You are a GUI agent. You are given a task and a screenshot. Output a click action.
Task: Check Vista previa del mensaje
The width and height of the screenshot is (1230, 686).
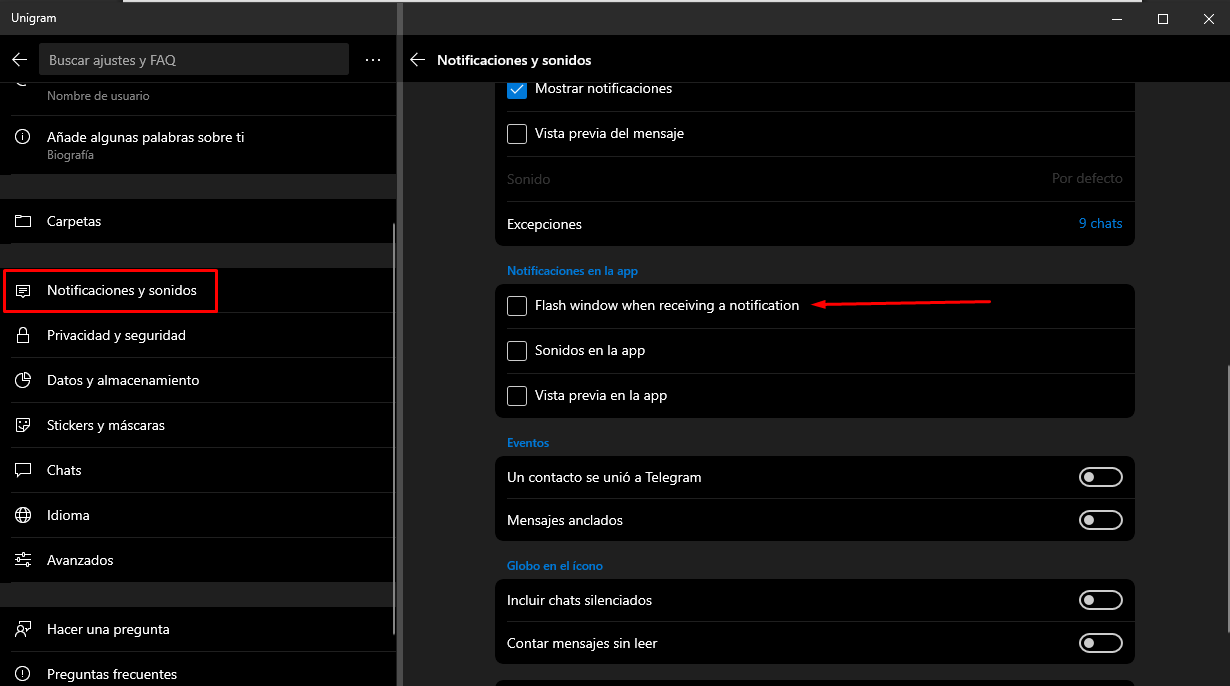(517, 134)
